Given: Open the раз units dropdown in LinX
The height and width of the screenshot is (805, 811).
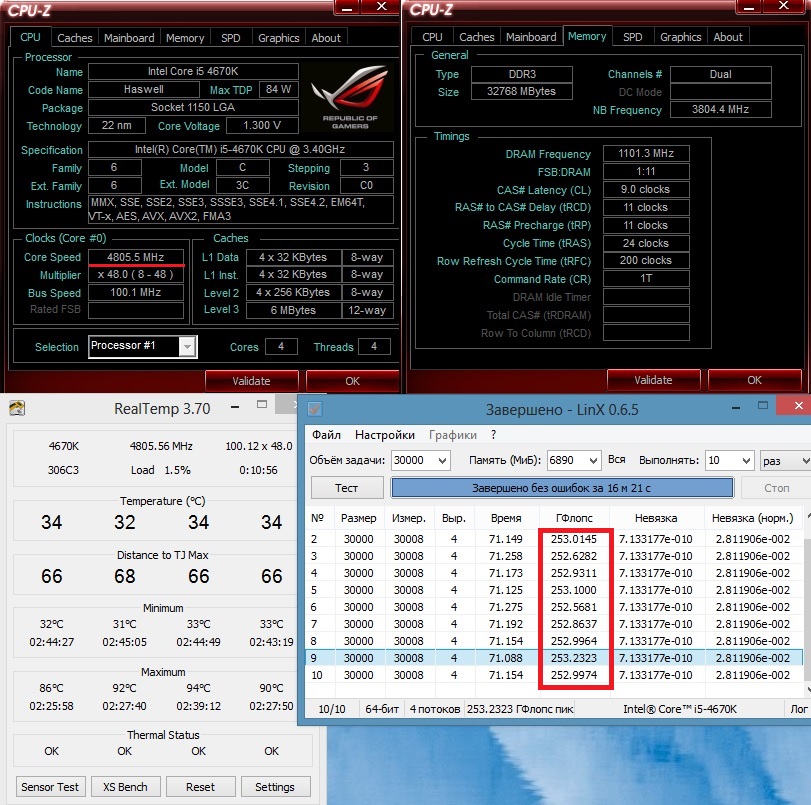Looking at the screenshot, I should click(x=786, y=460).
